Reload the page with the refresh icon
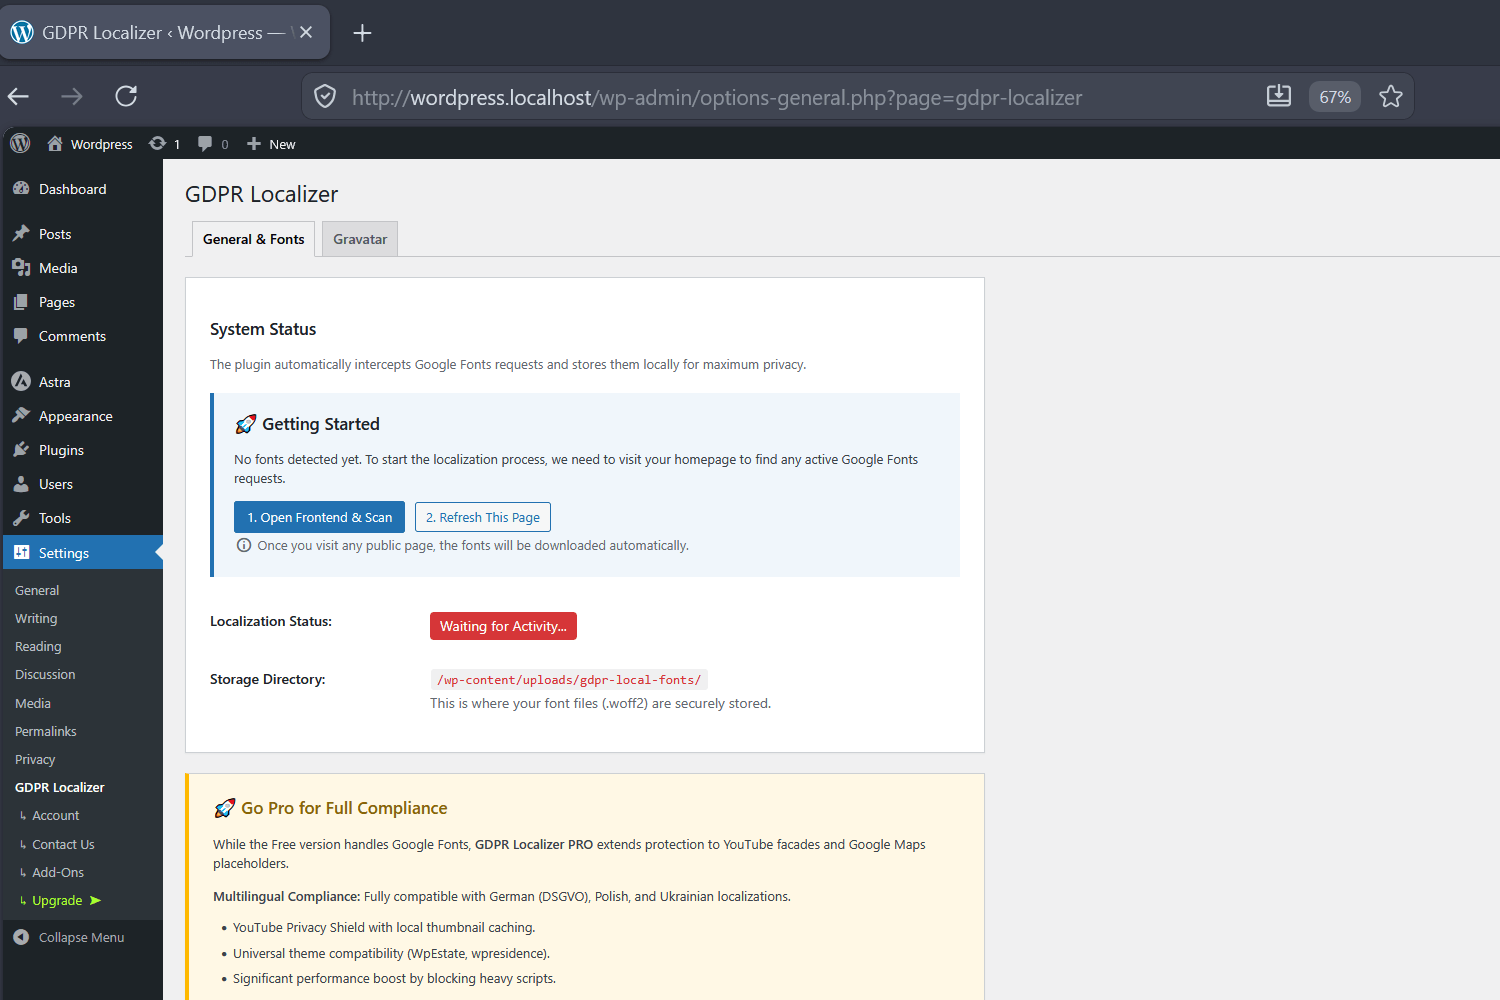The image size is (1500, 1000). click(x=126, y=96)
